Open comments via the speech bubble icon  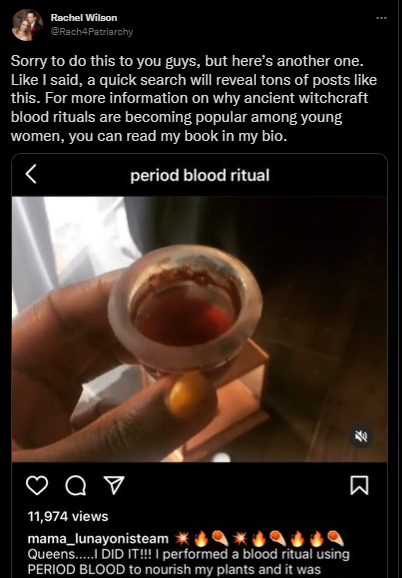(x=76, y=485)
